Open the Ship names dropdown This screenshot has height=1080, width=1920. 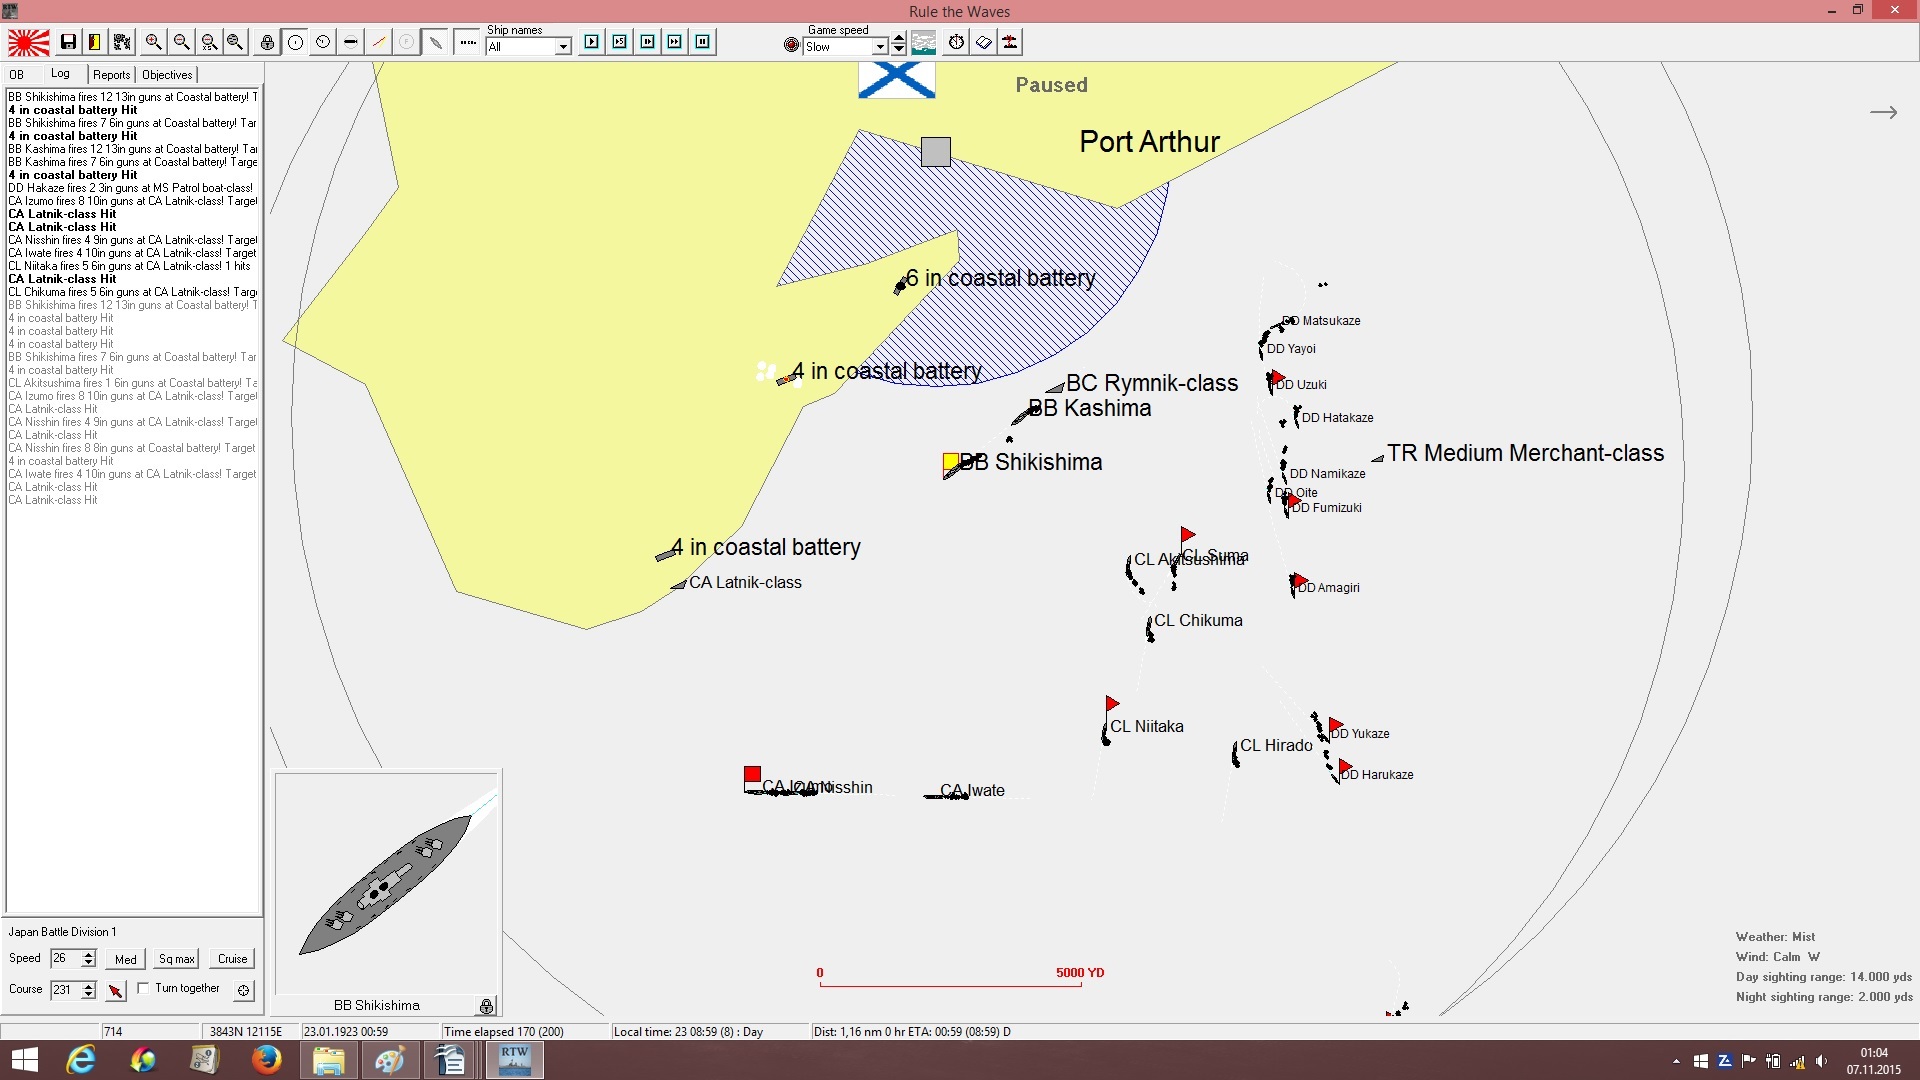tap(563, 47)
